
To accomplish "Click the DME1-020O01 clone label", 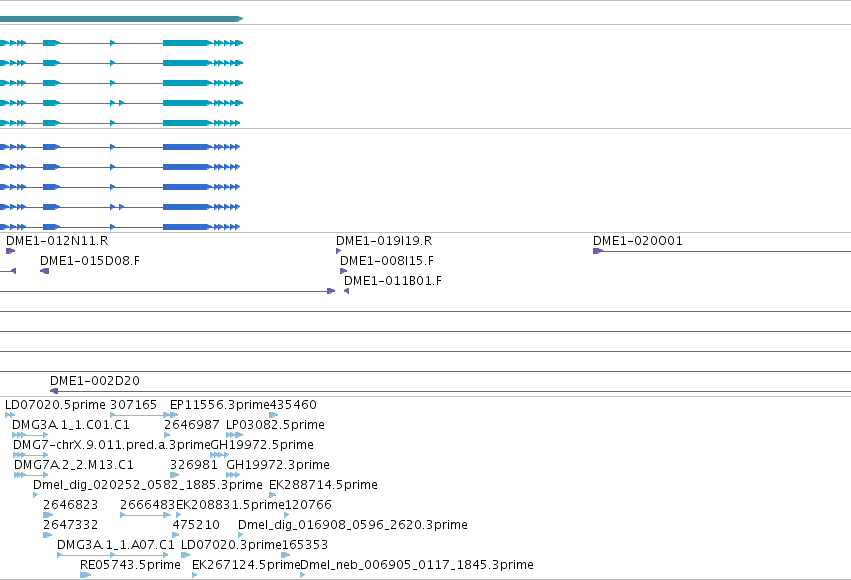I will (x=638, y=241).
